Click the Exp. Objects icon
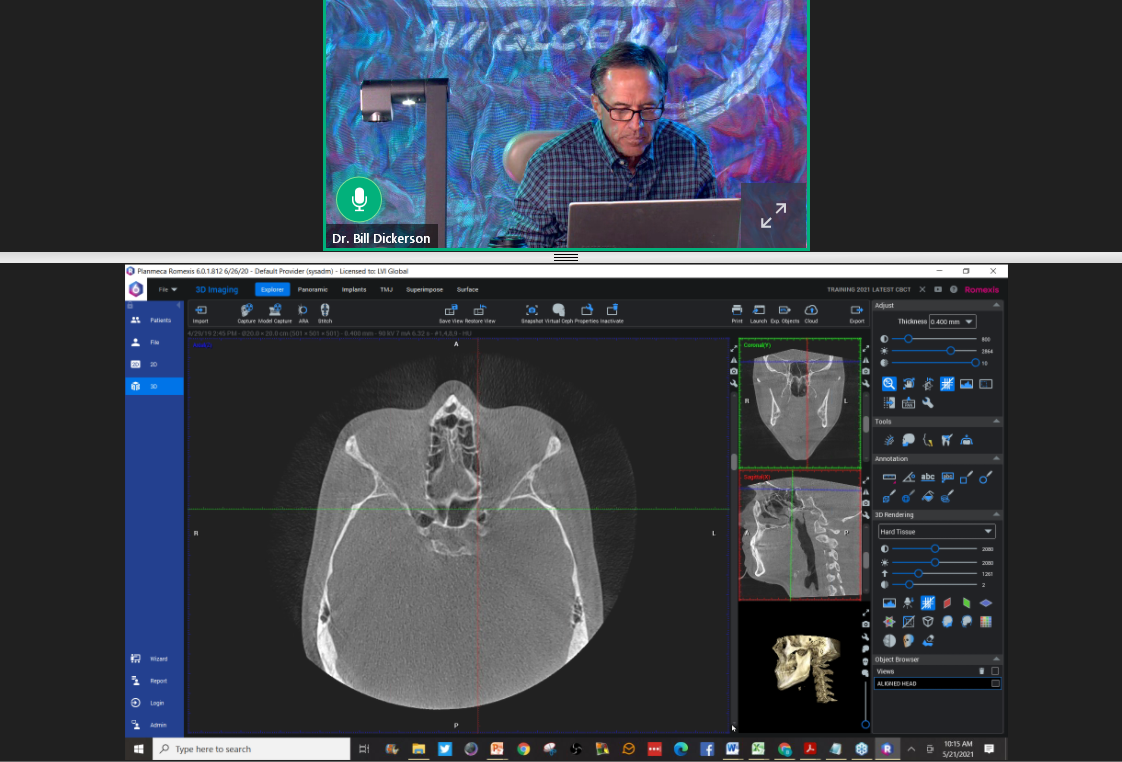The image size is (1122, 762). point(784,311)
